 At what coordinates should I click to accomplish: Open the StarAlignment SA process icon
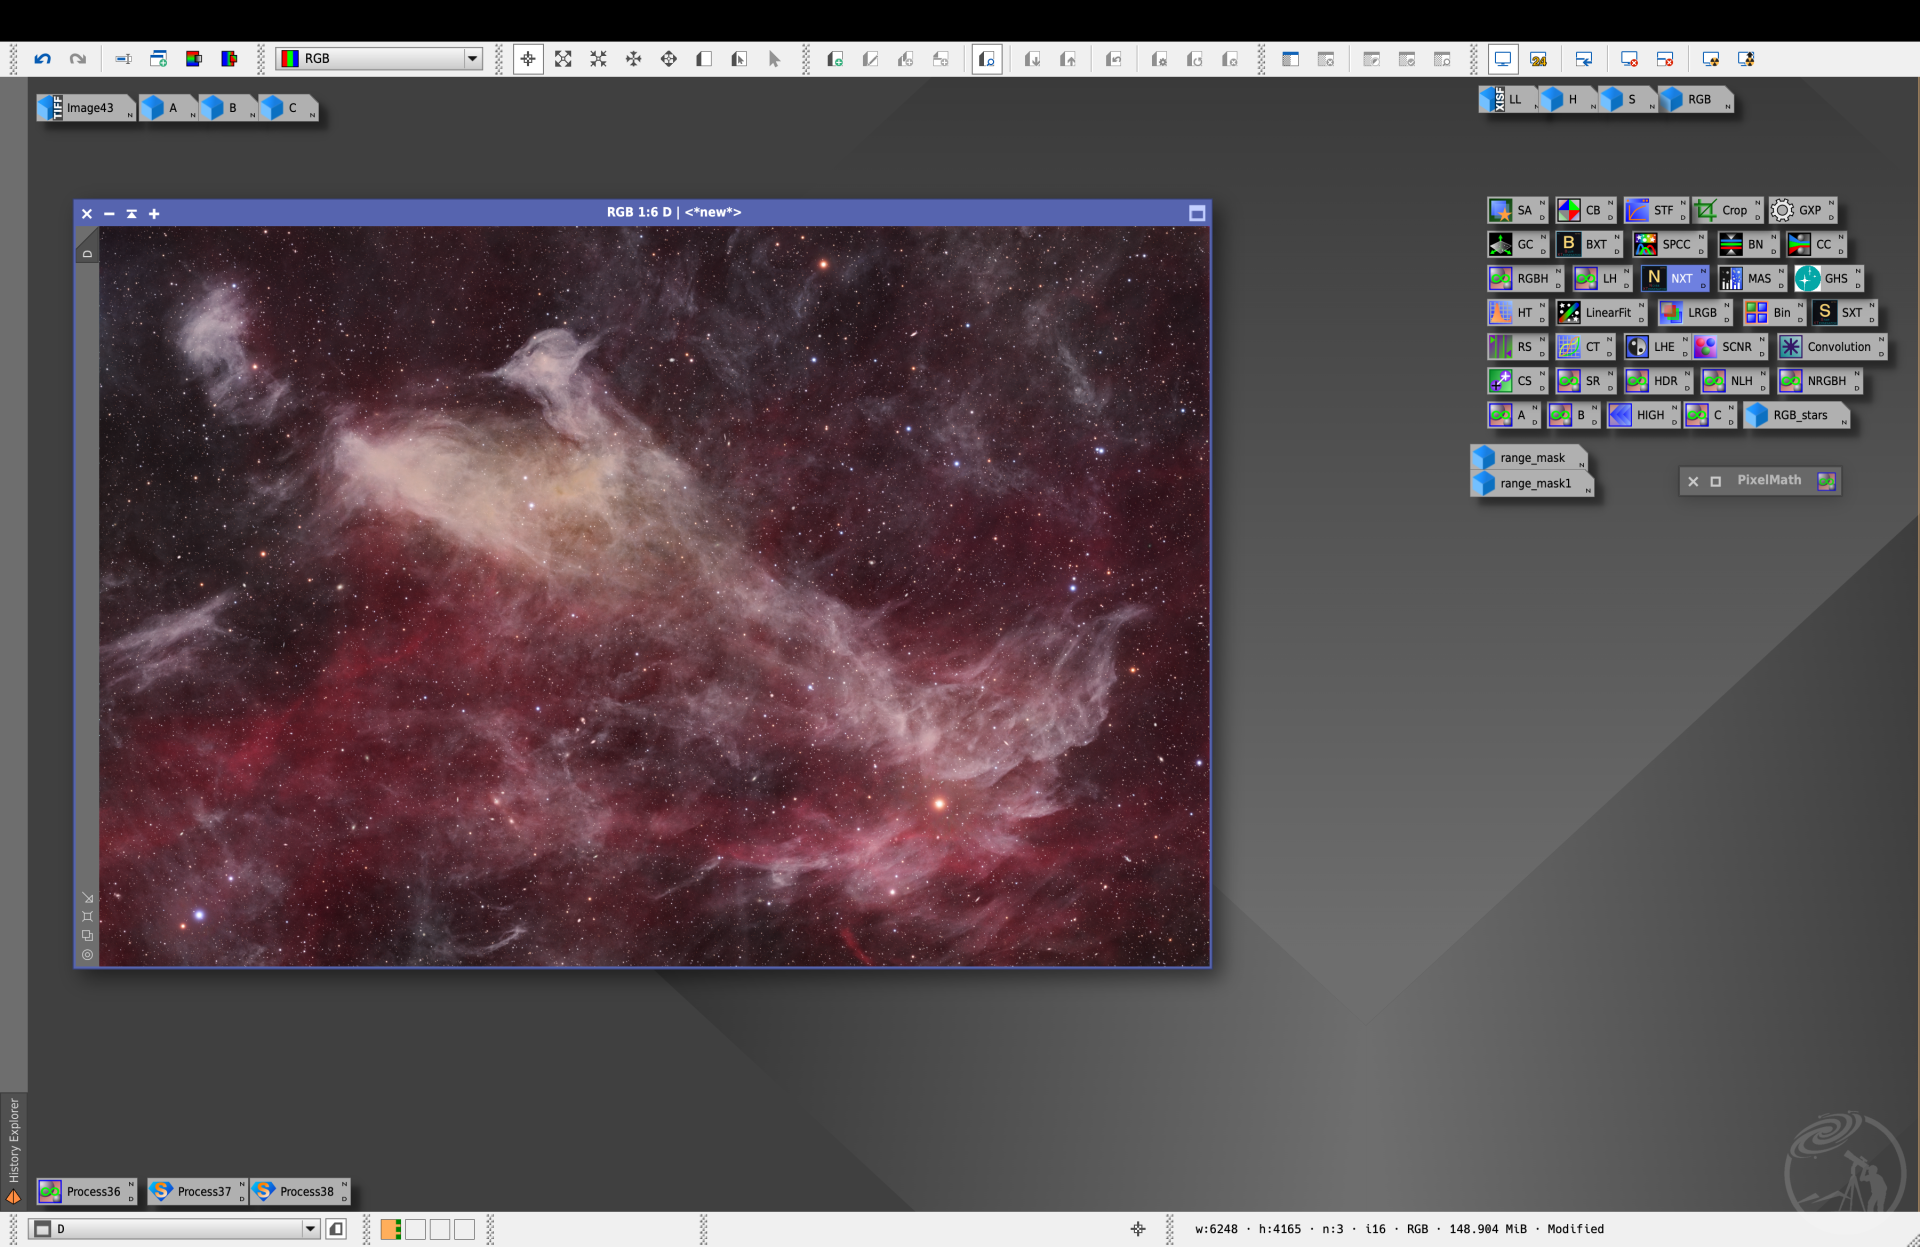coord(1516,210)
